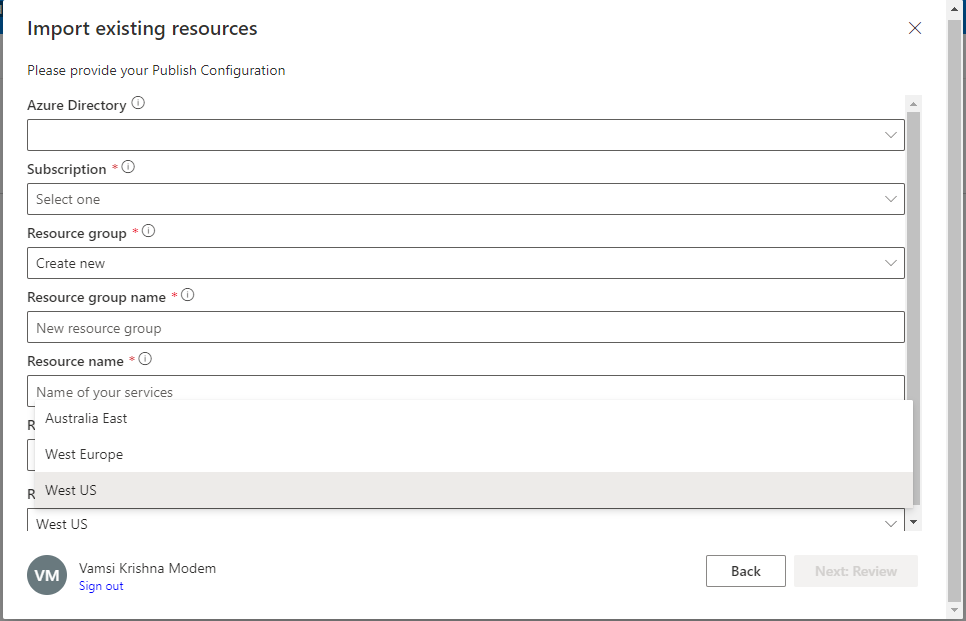Click the info icon next to Azure Directory
The image size is (966, 621).
(138, 103)
